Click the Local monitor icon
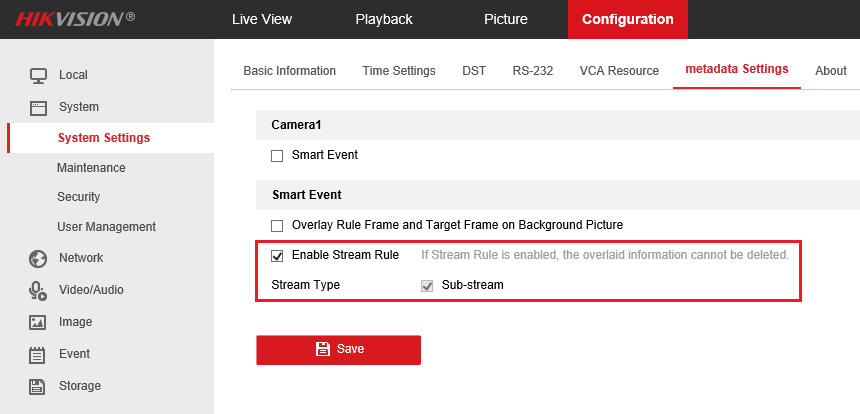Image resolution: width=860 pixels, height=414 pixels. point(38,76)
